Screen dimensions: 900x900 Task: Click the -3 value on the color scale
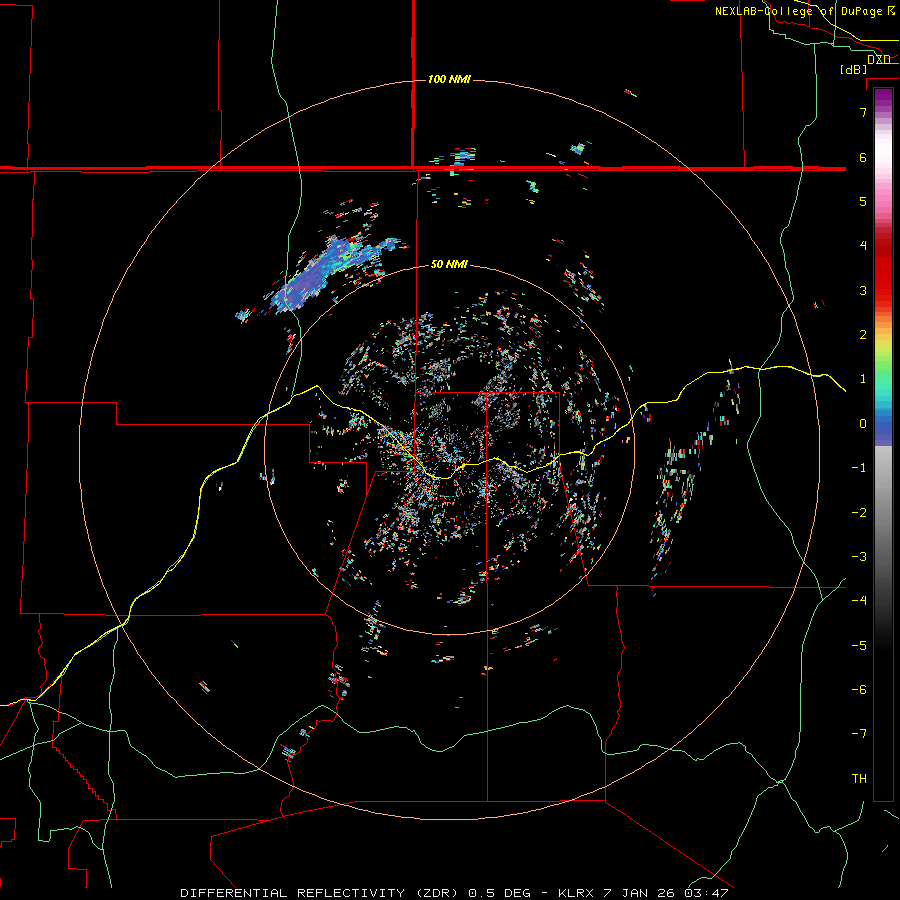[x=859, y=557]
